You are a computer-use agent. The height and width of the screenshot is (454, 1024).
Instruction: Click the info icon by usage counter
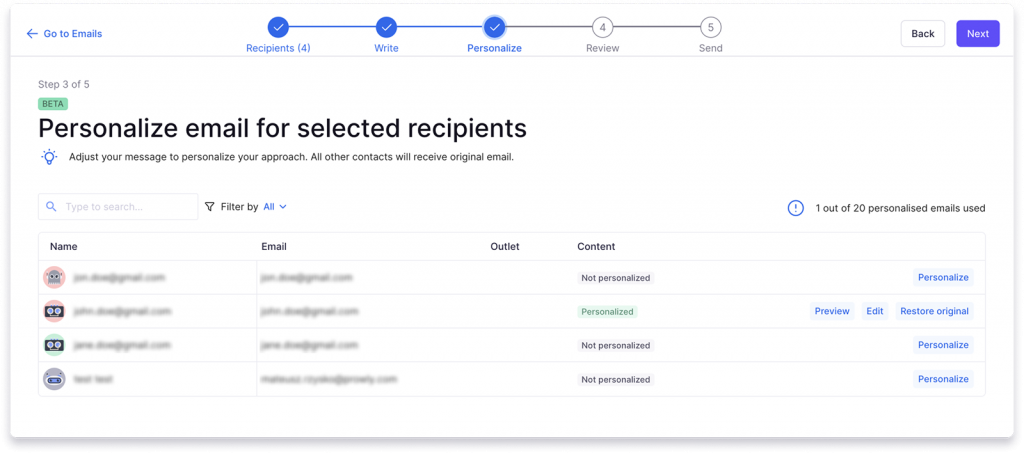tap(795, 208)
